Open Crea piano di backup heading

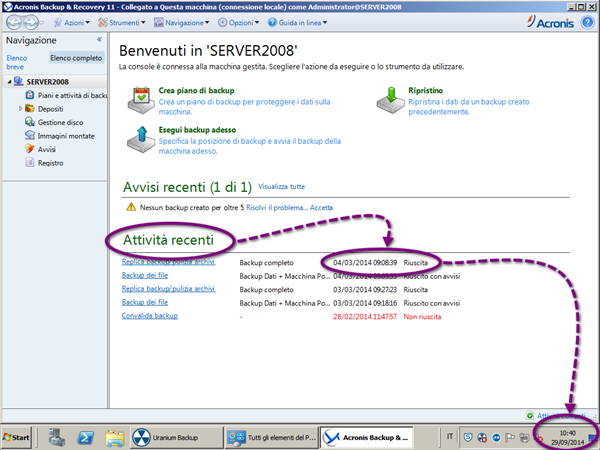coord(196,91)
